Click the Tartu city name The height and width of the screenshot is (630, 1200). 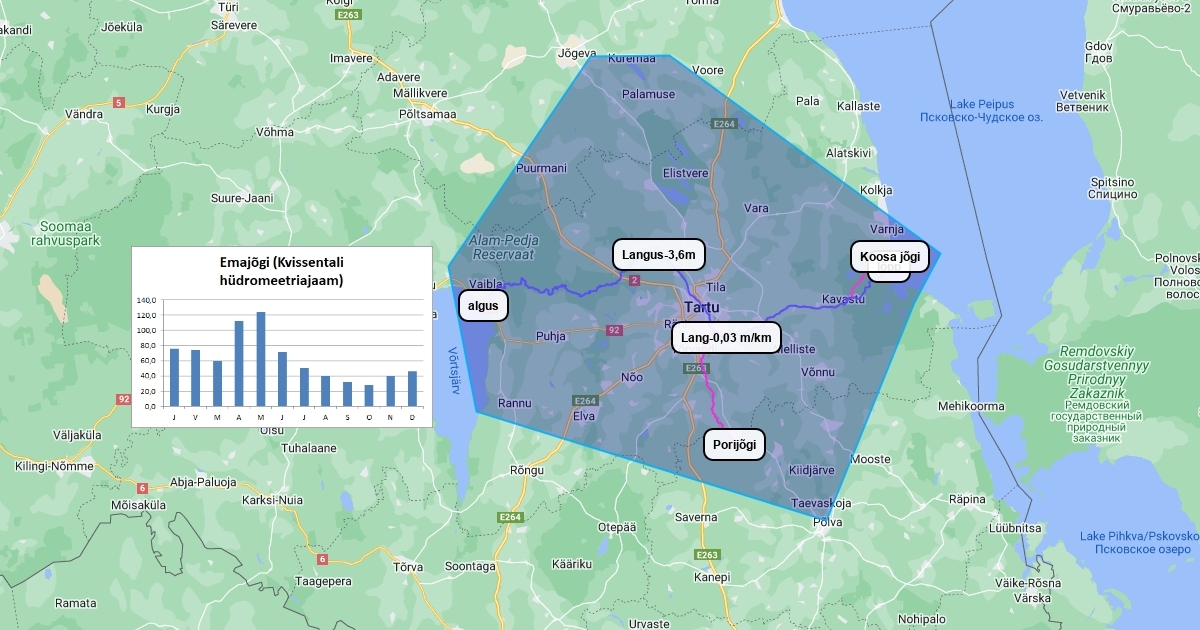[x=703, y=306]
